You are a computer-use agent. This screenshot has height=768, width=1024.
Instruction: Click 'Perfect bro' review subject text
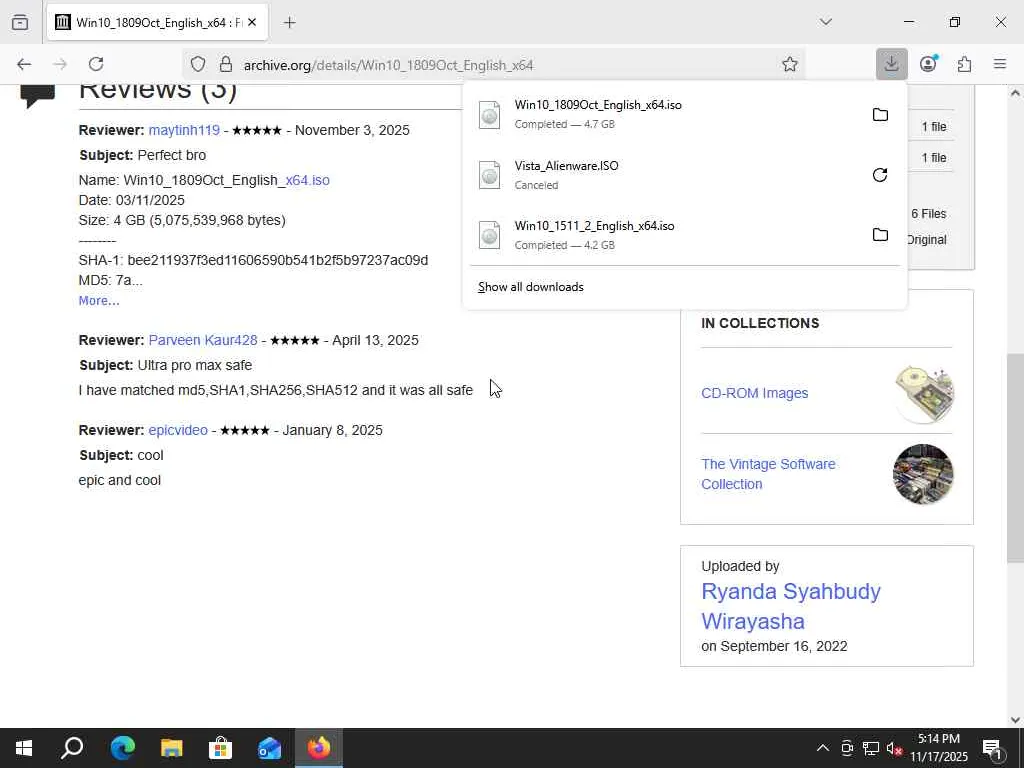tap(172, 155)
